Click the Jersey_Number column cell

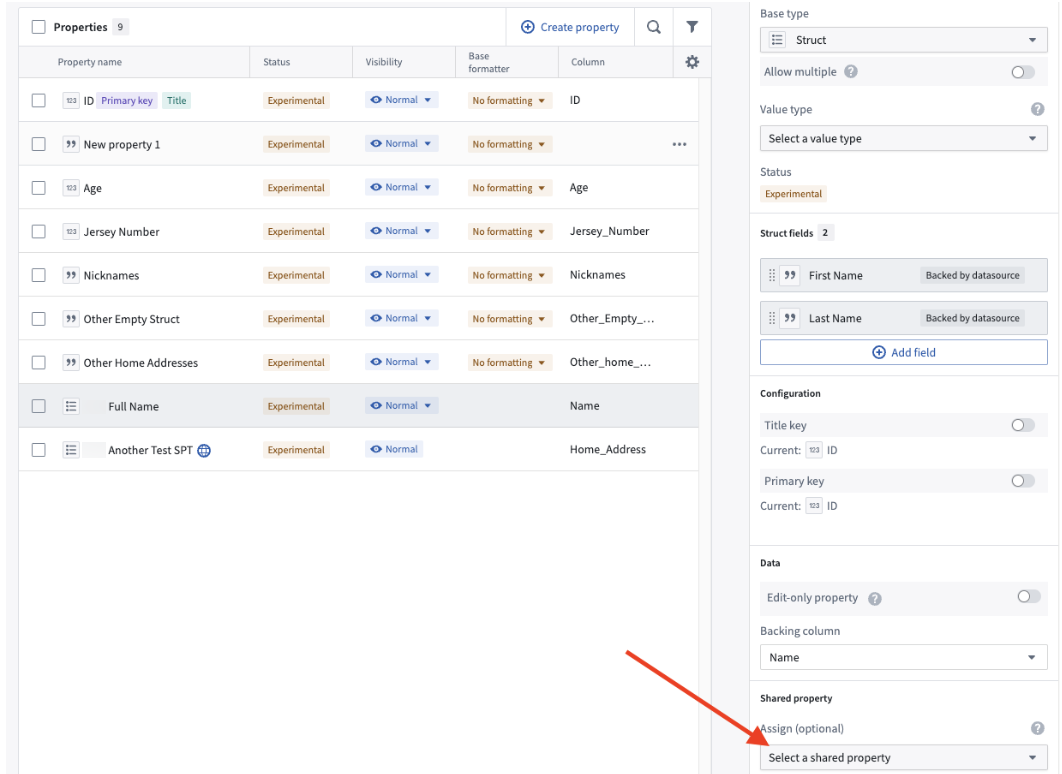point(609,231)
